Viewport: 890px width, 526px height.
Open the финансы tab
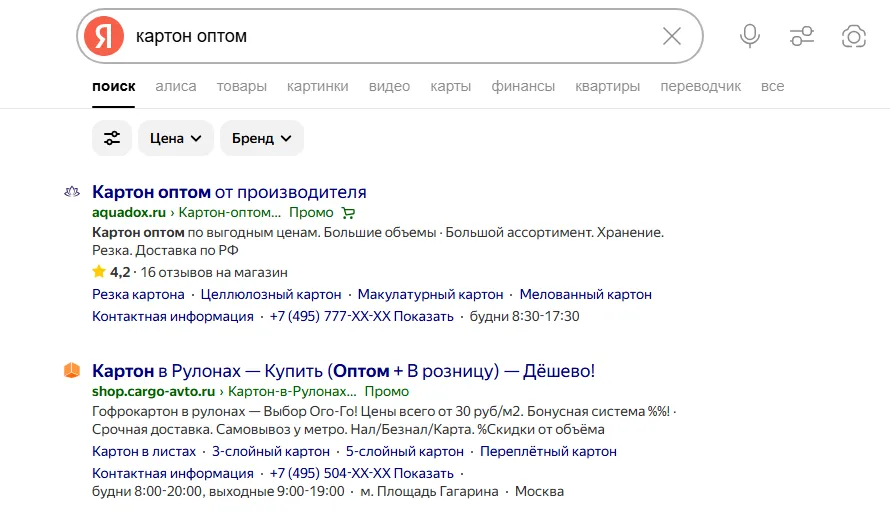point(523,86)
